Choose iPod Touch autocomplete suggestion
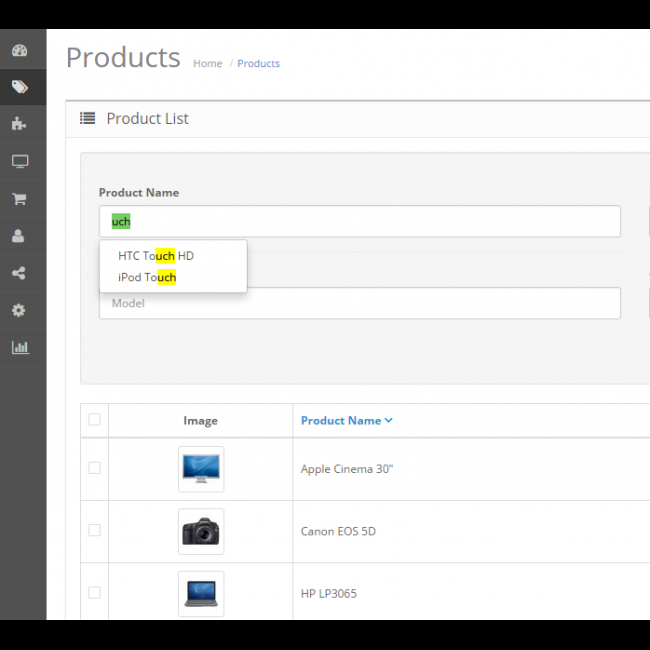Image resolution: width=650 pixels, height=650 pixels. (x=147, y=277)
